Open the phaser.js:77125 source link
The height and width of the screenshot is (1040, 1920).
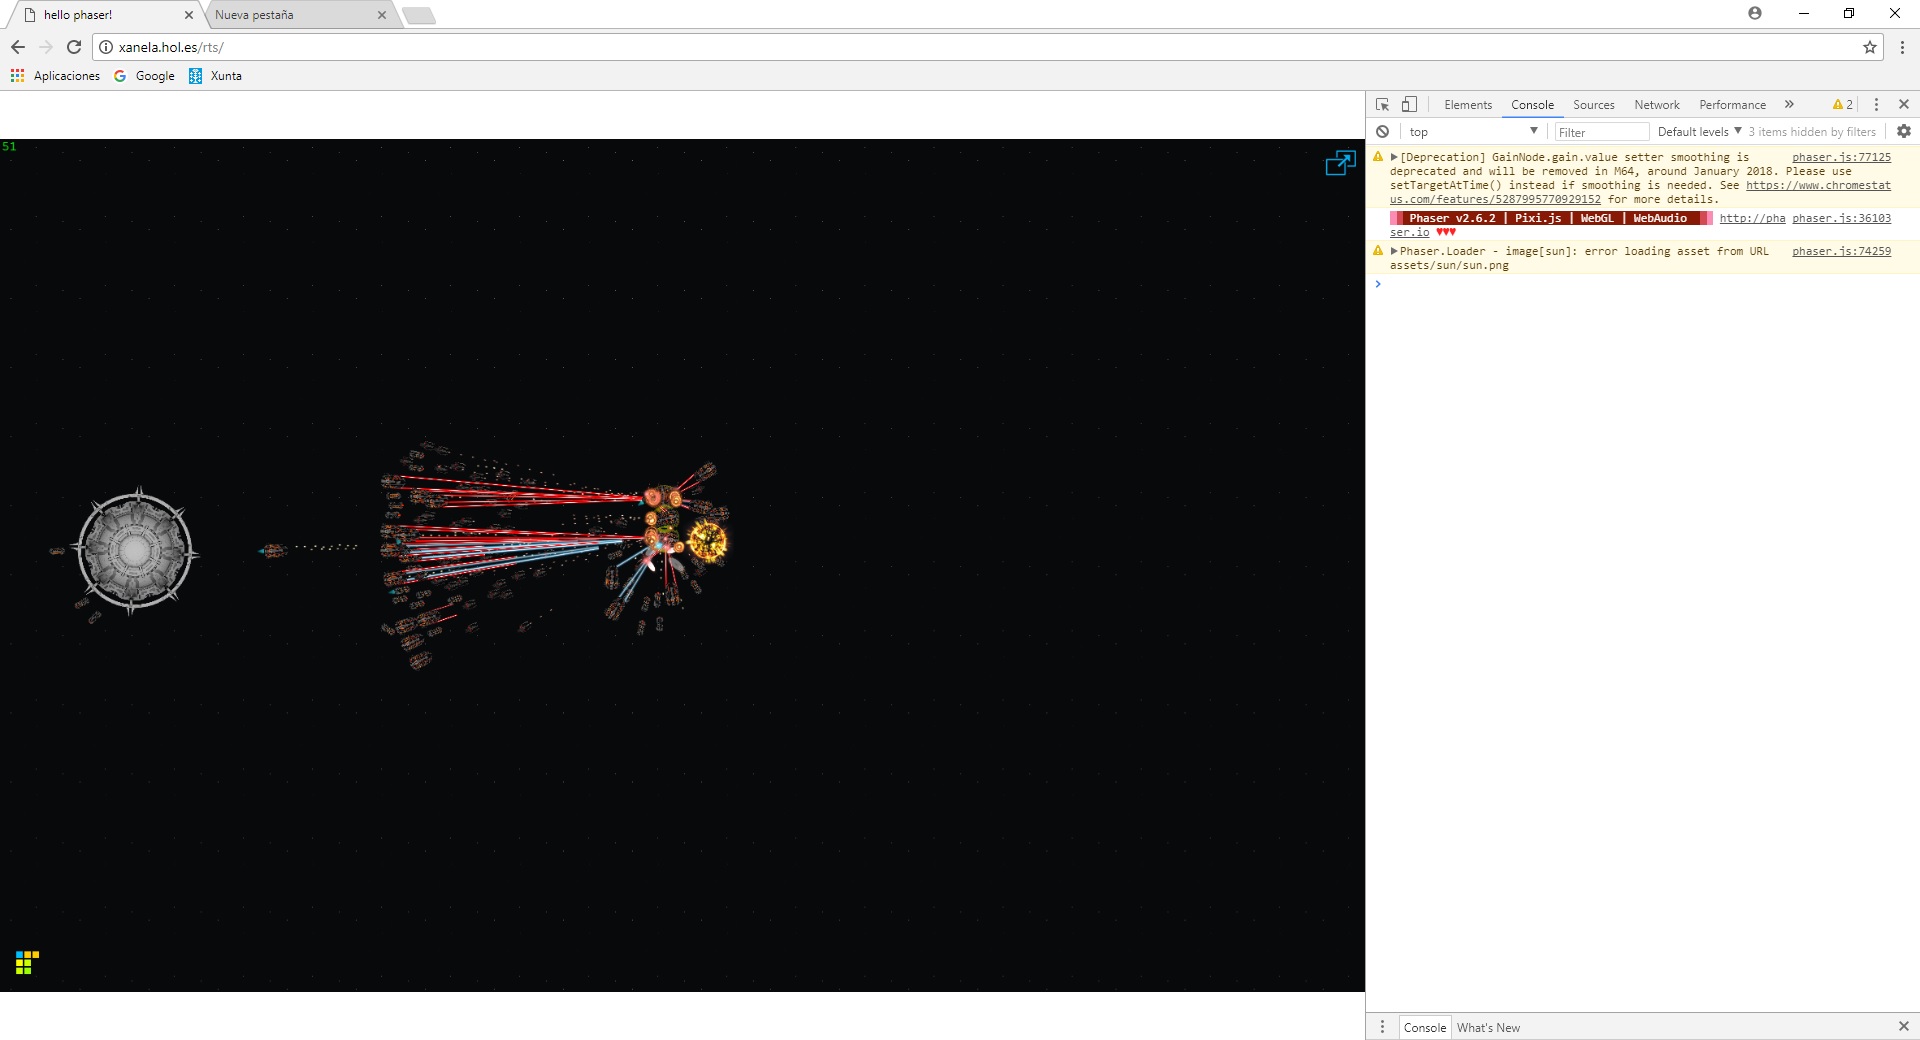point(1841,157)
